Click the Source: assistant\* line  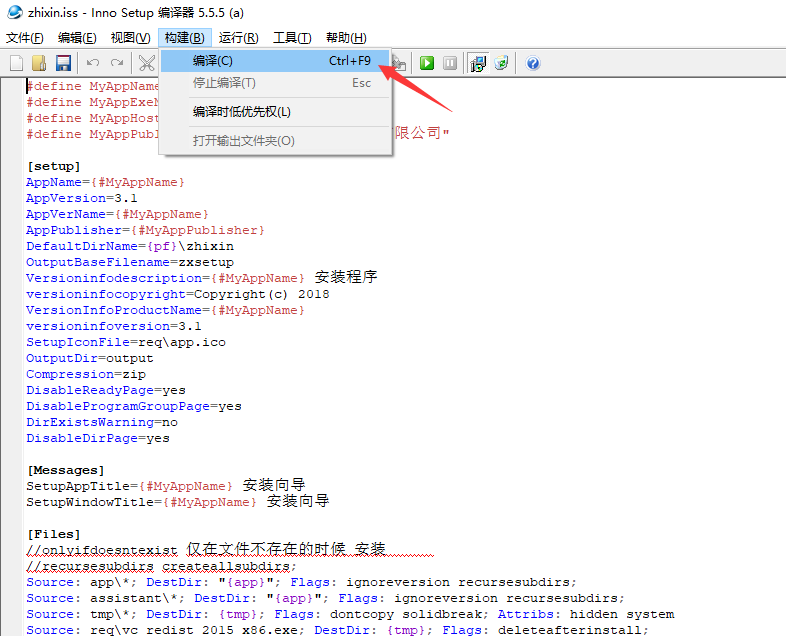(326, 599)
